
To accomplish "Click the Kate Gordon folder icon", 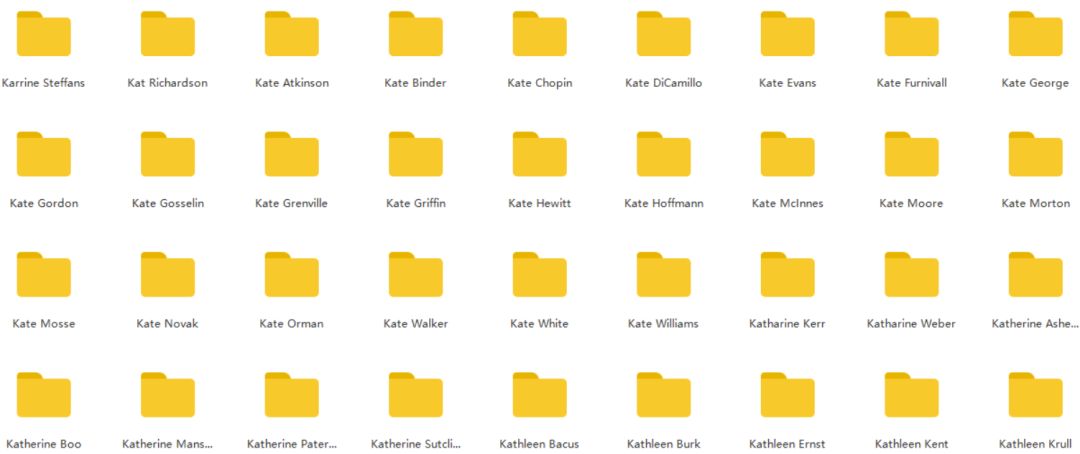I will (43, 154).
